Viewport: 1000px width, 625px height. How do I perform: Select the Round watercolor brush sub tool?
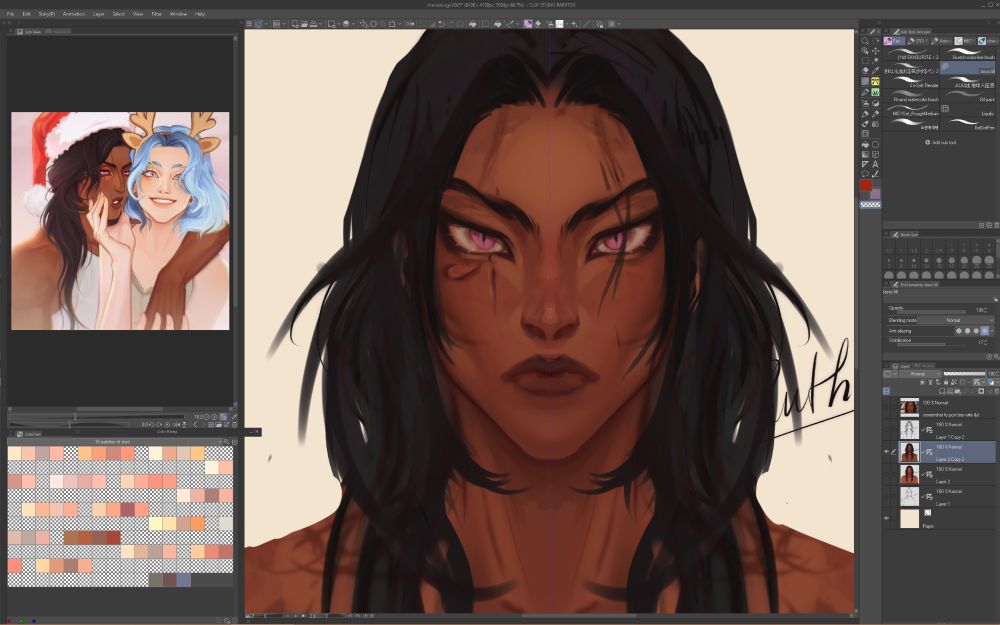coord(912,94)
